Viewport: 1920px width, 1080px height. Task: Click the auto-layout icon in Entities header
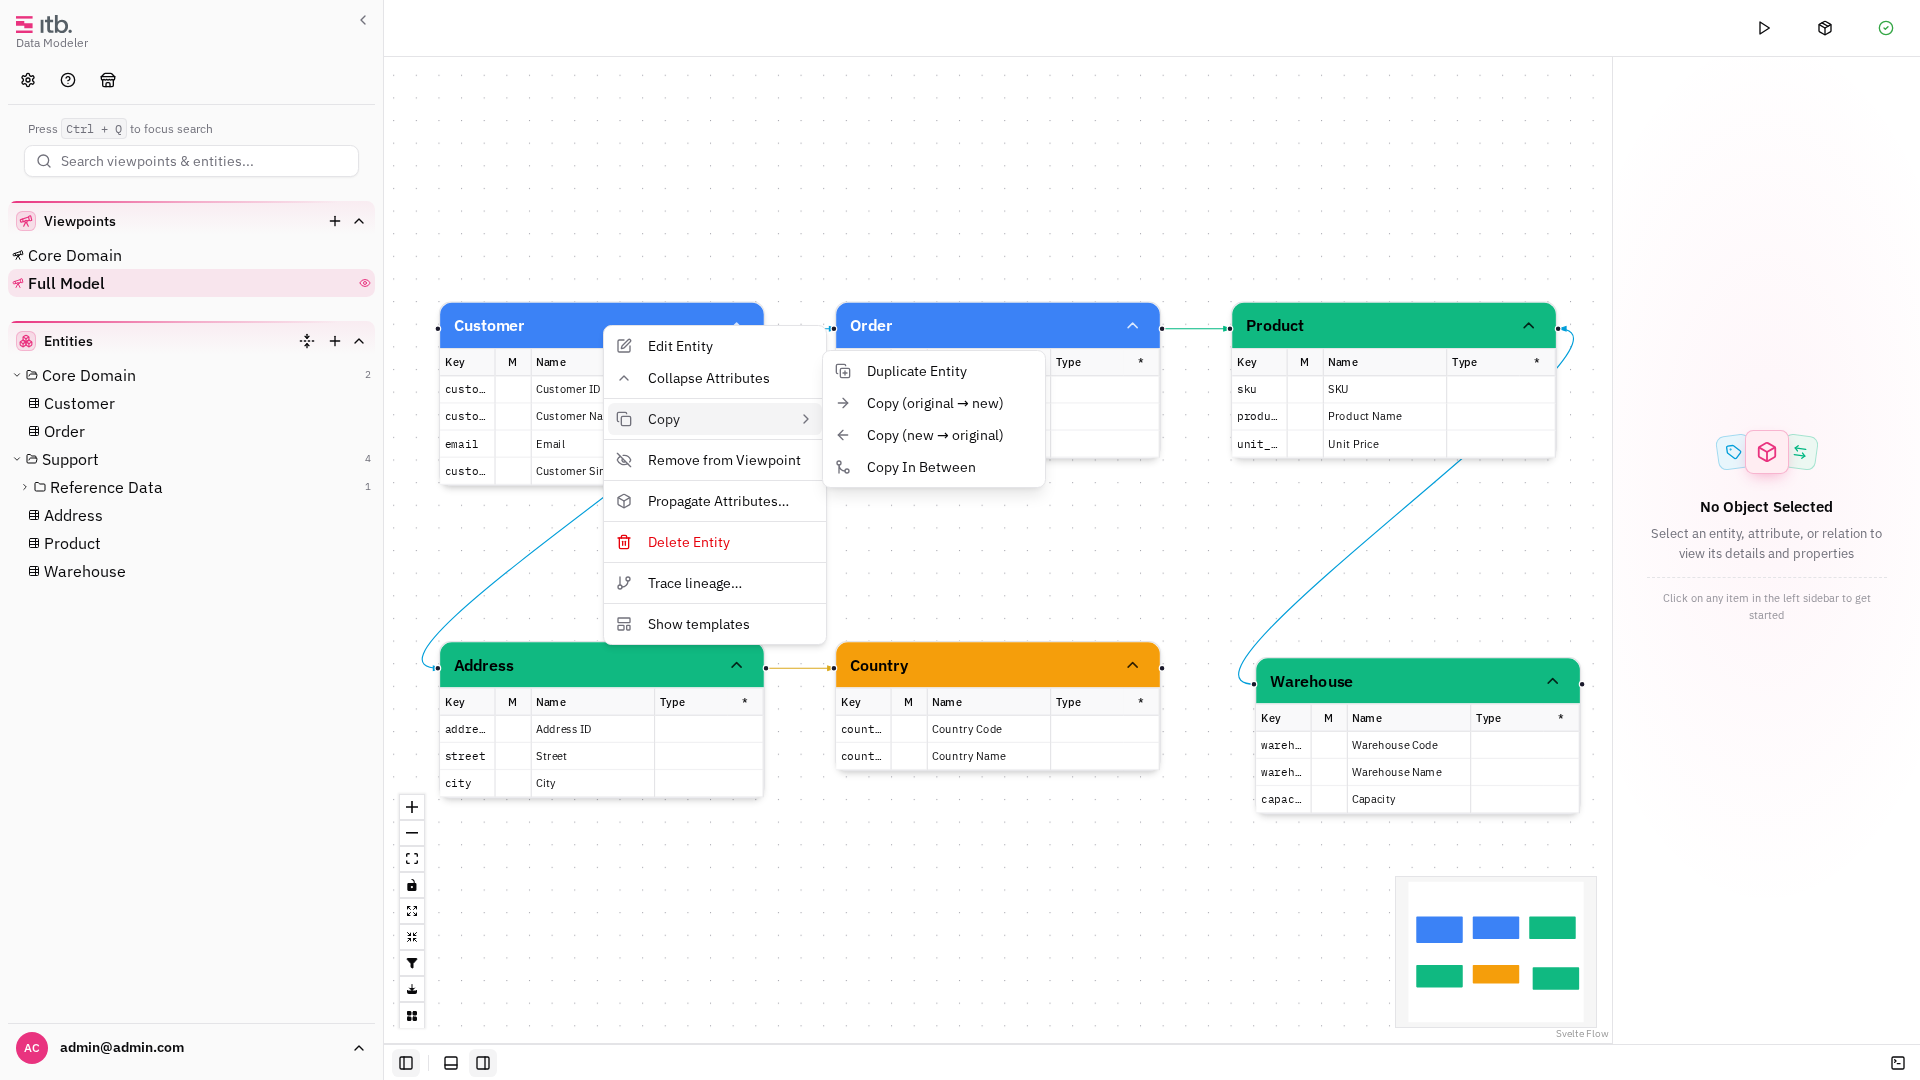307,341
